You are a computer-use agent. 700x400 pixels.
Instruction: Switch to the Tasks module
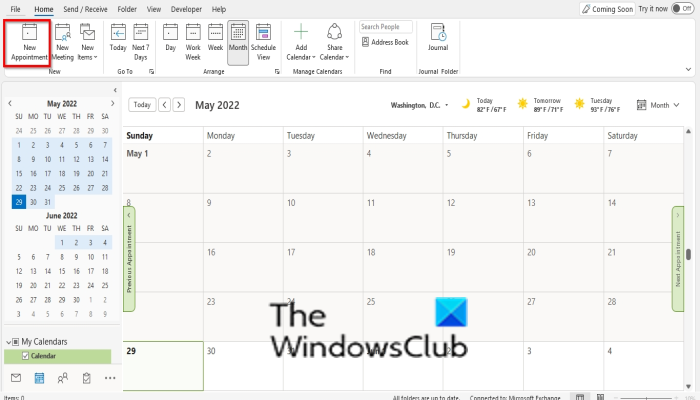coord(87,378)
